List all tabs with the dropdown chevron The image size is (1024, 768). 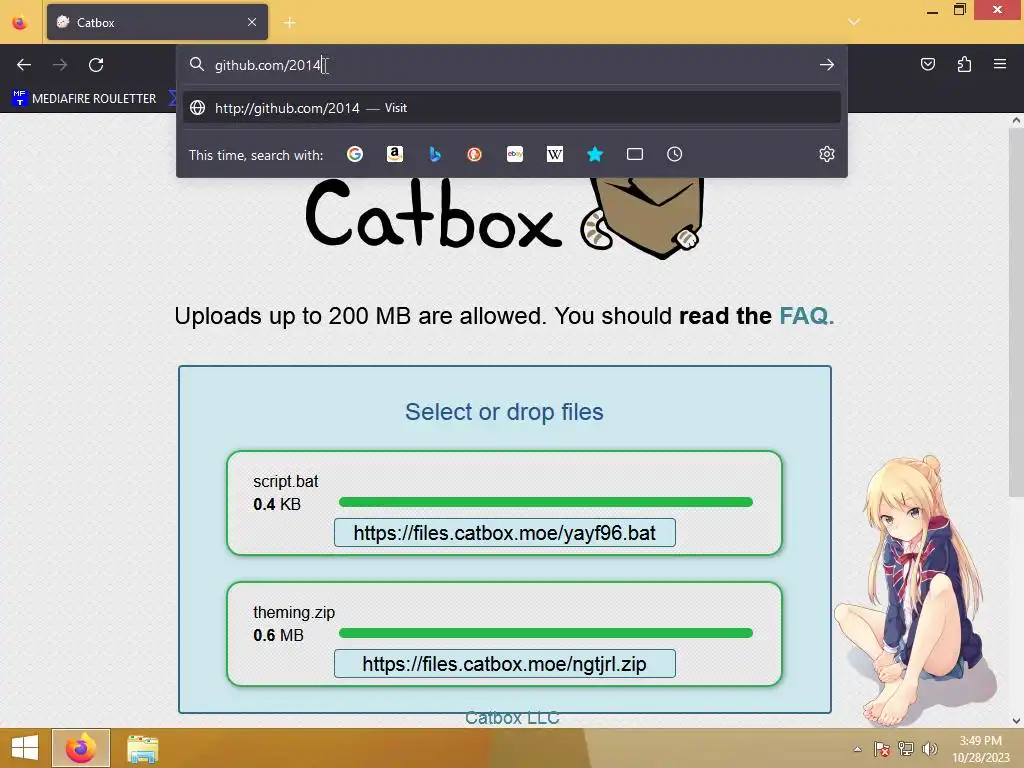(x=854, y=22)
